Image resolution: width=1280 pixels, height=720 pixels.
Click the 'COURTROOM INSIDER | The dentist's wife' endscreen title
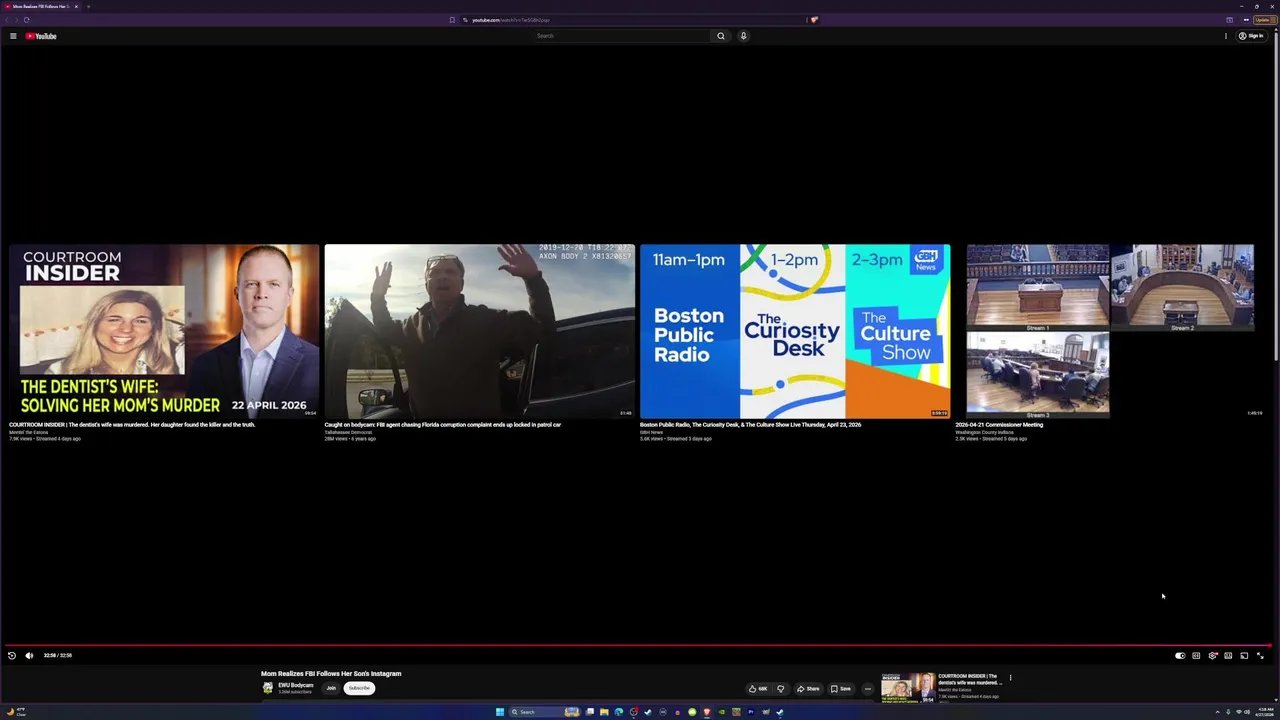(132, 425)
